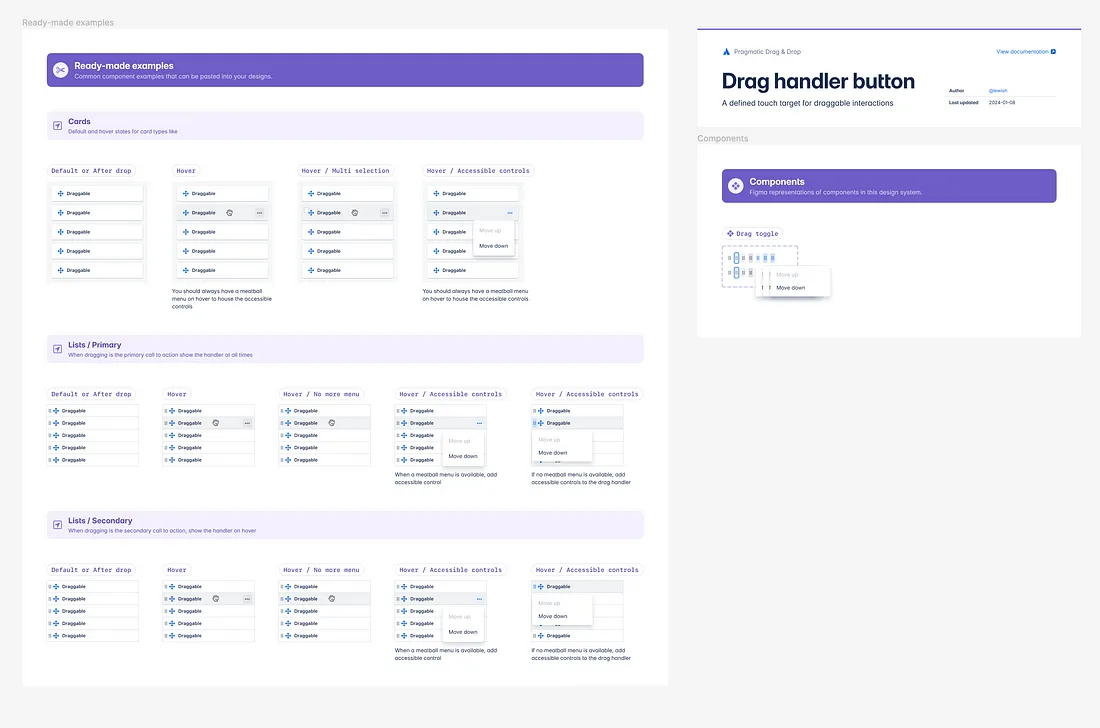
Task: Open meatball menu in Cards Hover example
Action: [x=259, y=213]
